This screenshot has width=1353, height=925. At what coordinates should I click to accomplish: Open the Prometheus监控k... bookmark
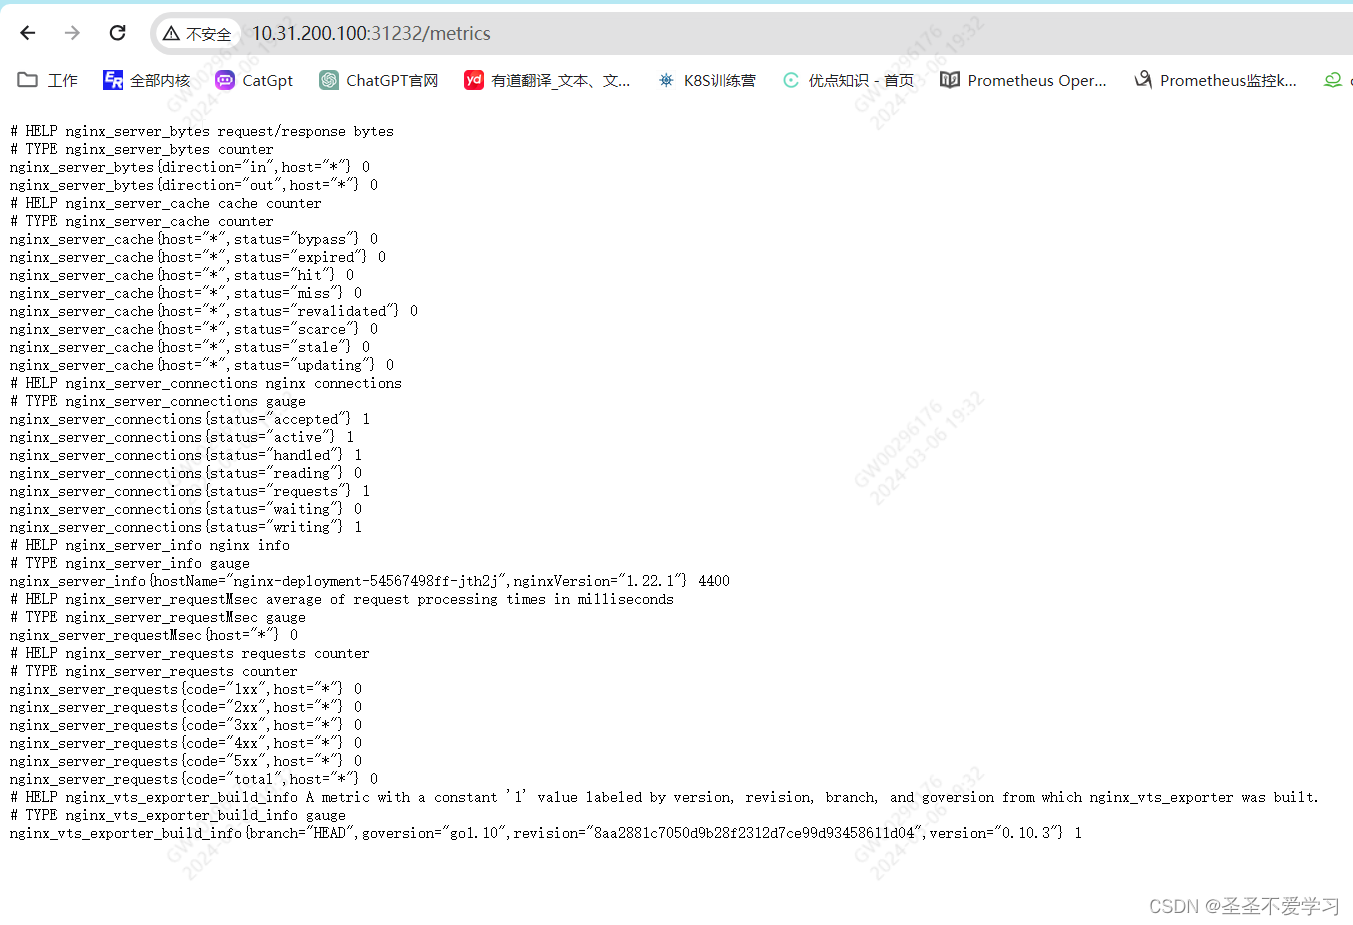1215,80
